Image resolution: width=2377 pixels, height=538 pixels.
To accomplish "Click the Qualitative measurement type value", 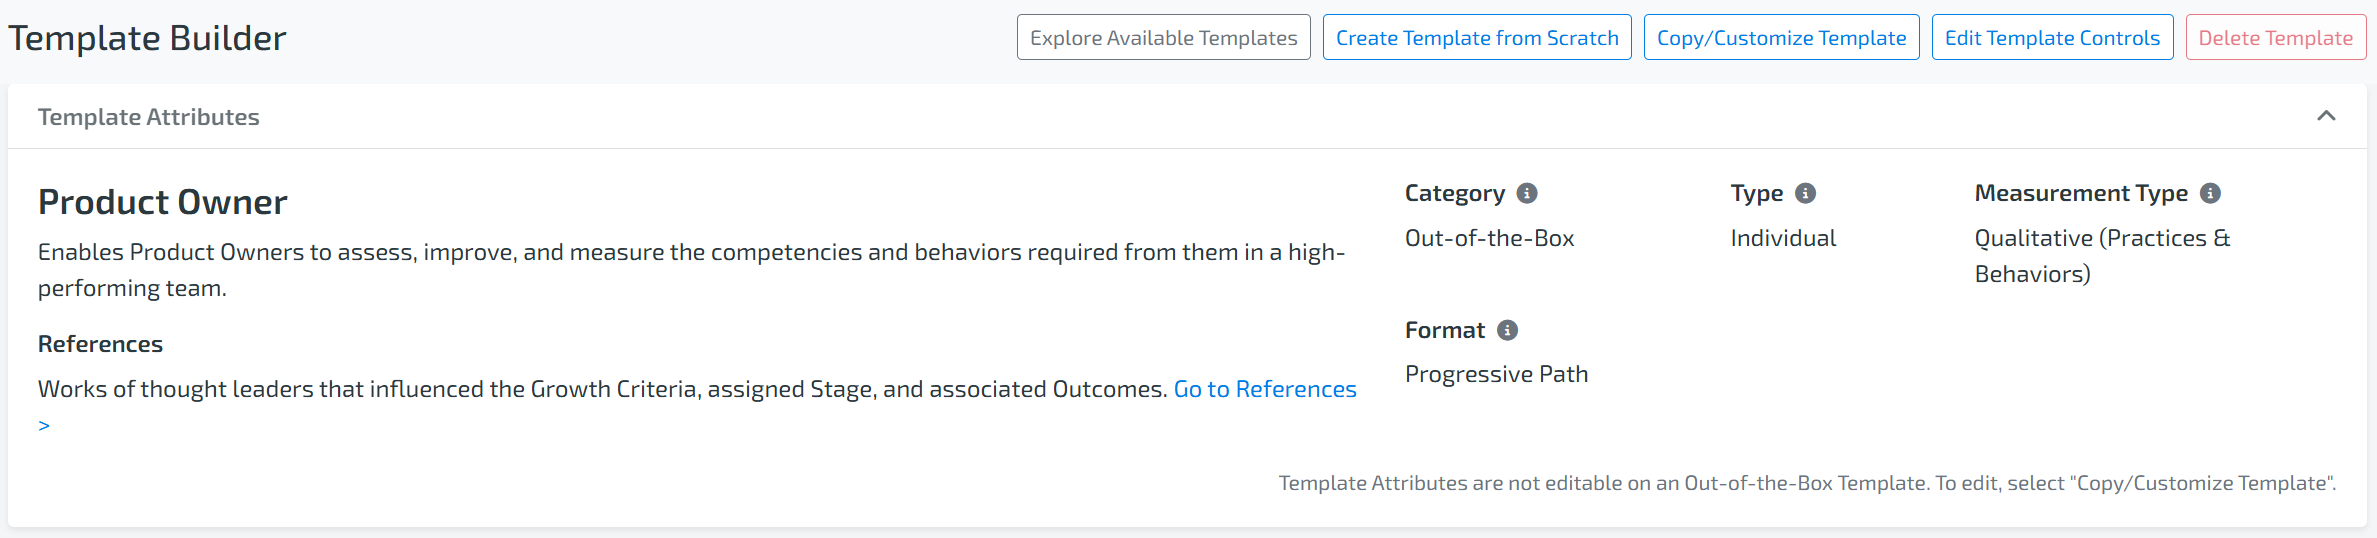I will click(x=2101, y=255).
